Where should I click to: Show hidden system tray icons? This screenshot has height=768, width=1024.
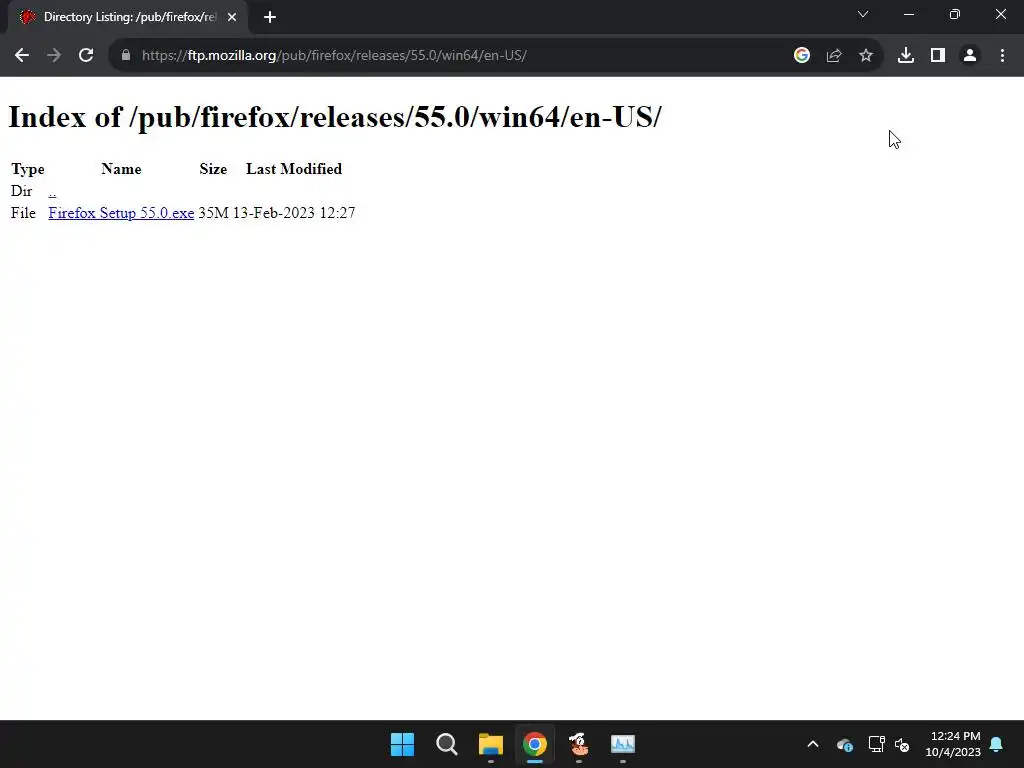pyautogui.click(x=813, y=744)
